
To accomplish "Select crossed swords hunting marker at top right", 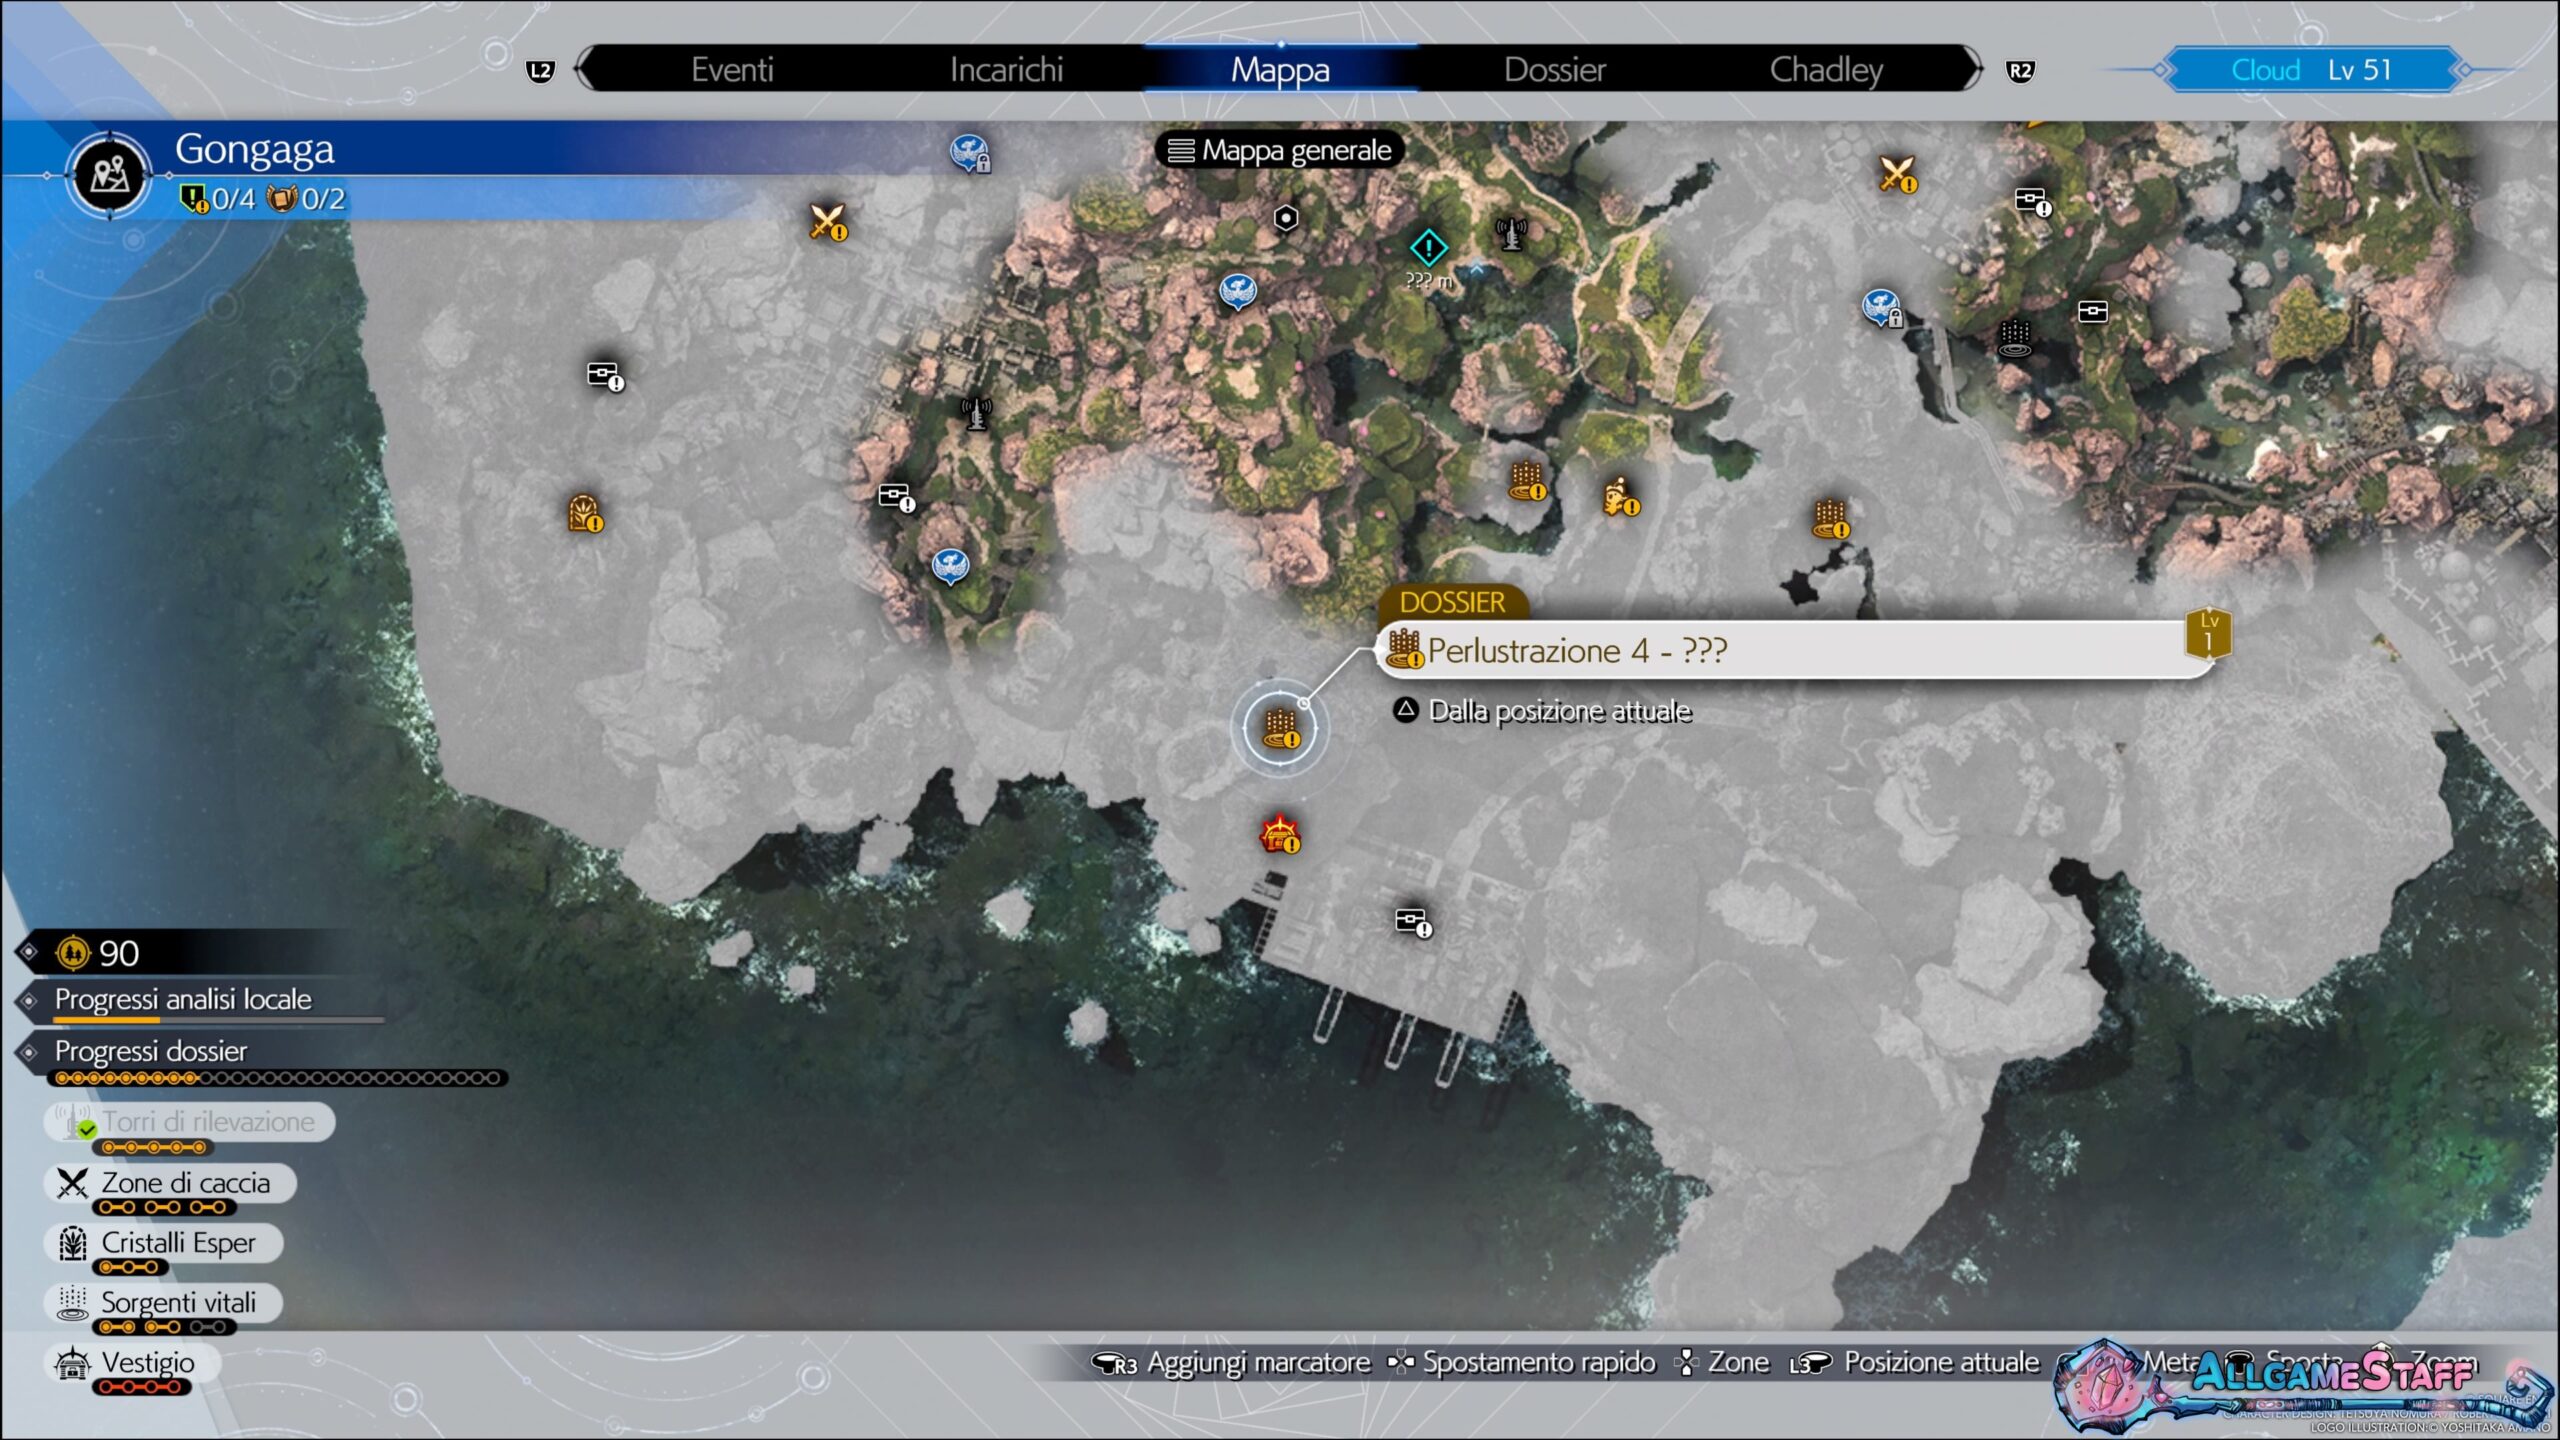I will [1896, 174].
